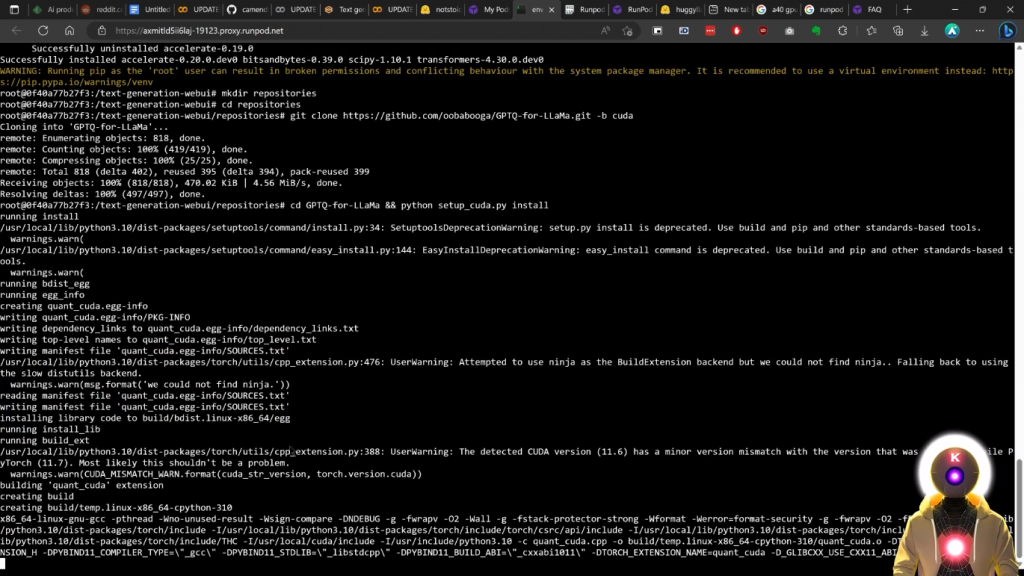
Task: Click the 'running bdist_egg' output line
Action: pyautogui.click(x=44, y=284)
